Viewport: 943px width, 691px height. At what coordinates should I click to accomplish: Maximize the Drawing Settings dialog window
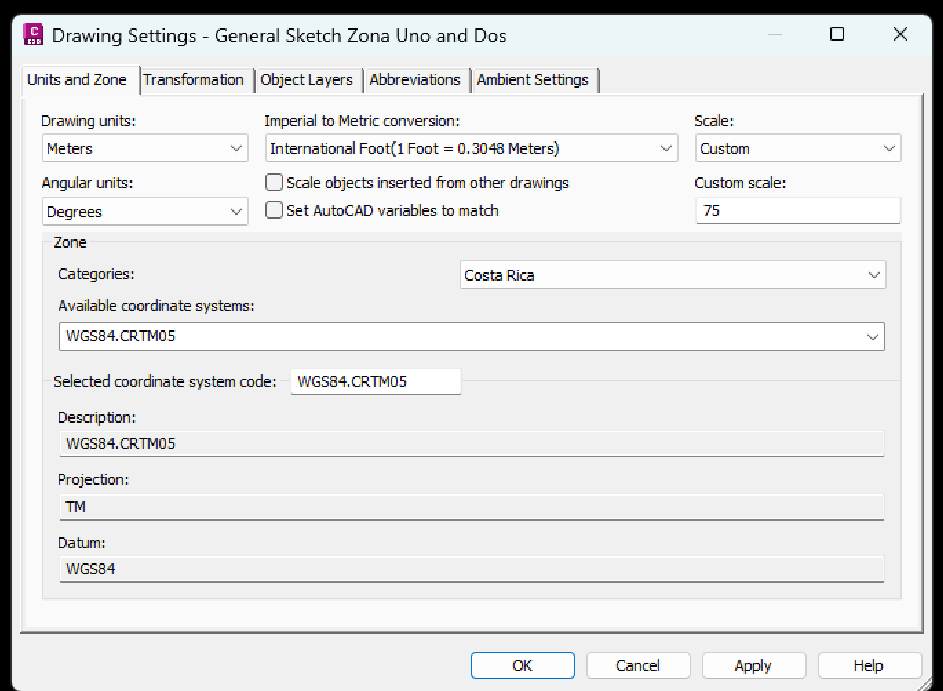click(x=837, y=35)
